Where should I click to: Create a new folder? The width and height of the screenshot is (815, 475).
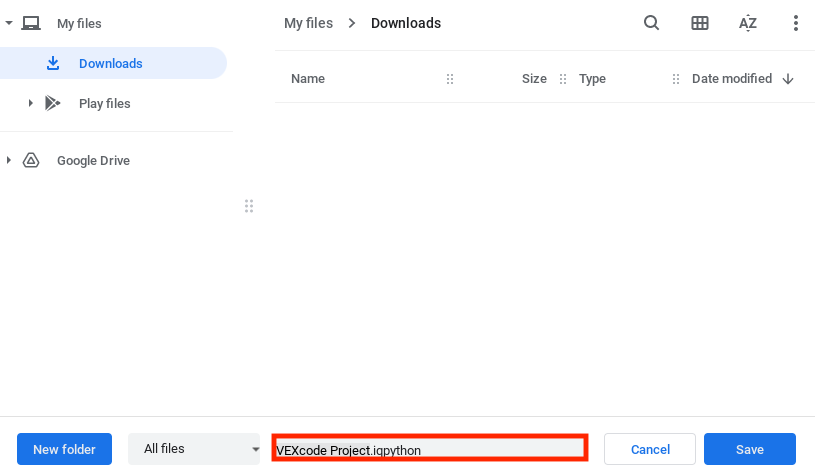[x=64, y=449]
